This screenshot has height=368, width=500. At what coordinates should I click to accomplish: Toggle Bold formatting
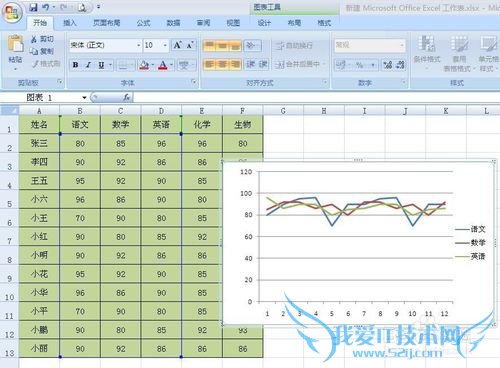(x=76, y=65)
